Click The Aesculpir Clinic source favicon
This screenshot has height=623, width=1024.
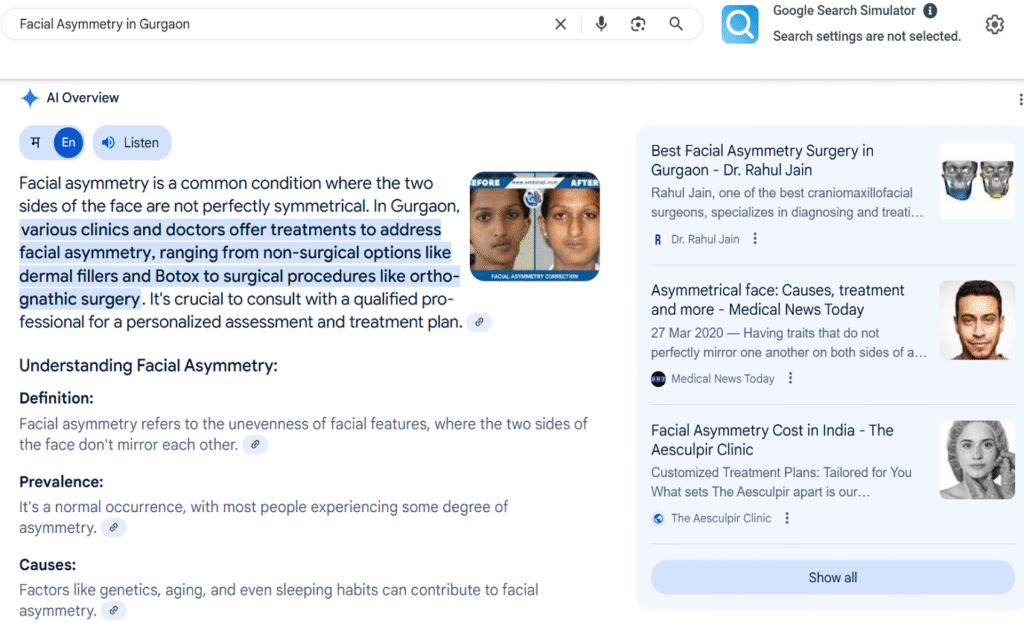(x=658, y=519)
